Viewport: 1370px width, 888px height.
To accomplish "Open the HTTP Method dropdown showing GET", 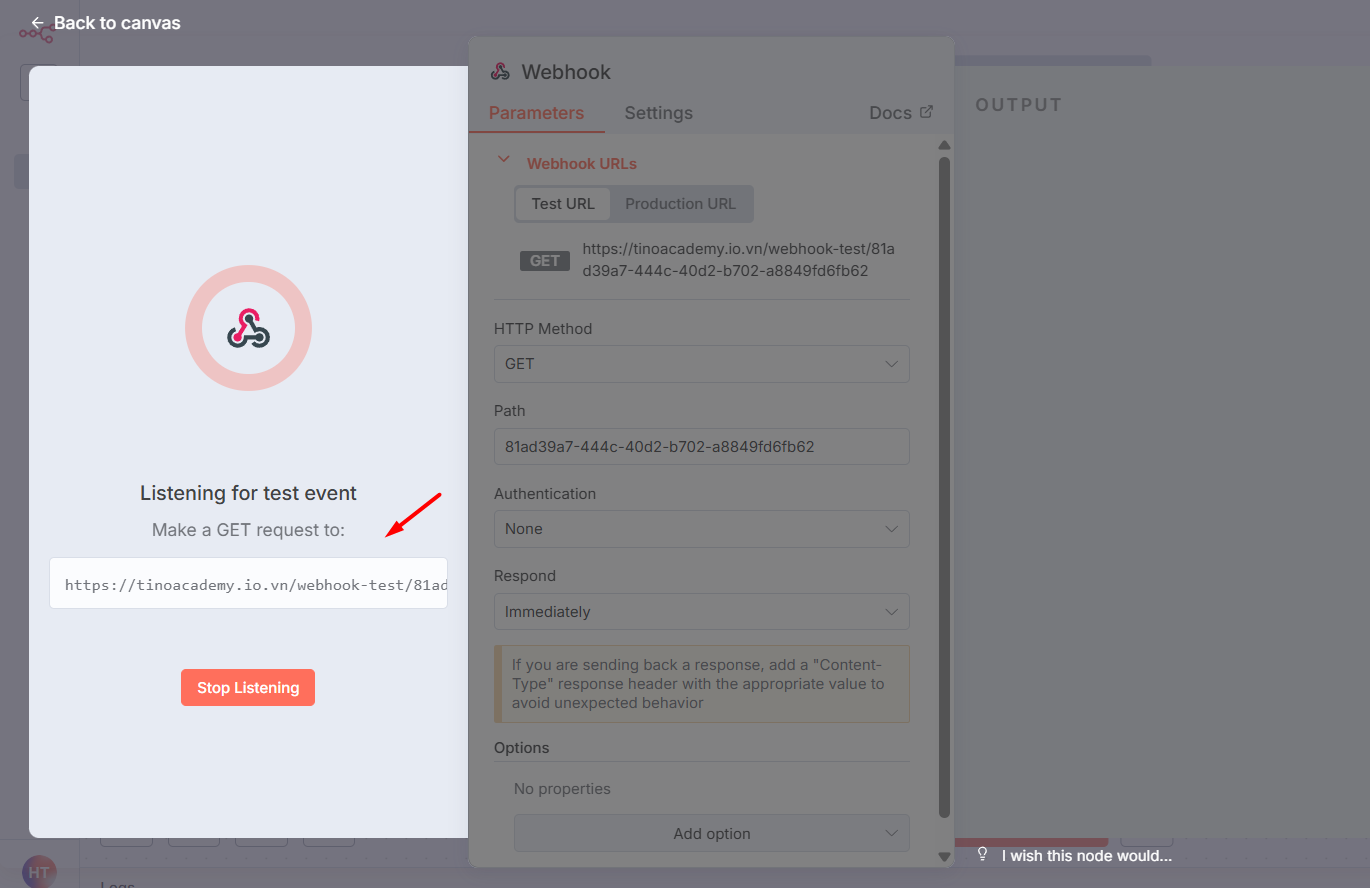I will click(701, 364).
